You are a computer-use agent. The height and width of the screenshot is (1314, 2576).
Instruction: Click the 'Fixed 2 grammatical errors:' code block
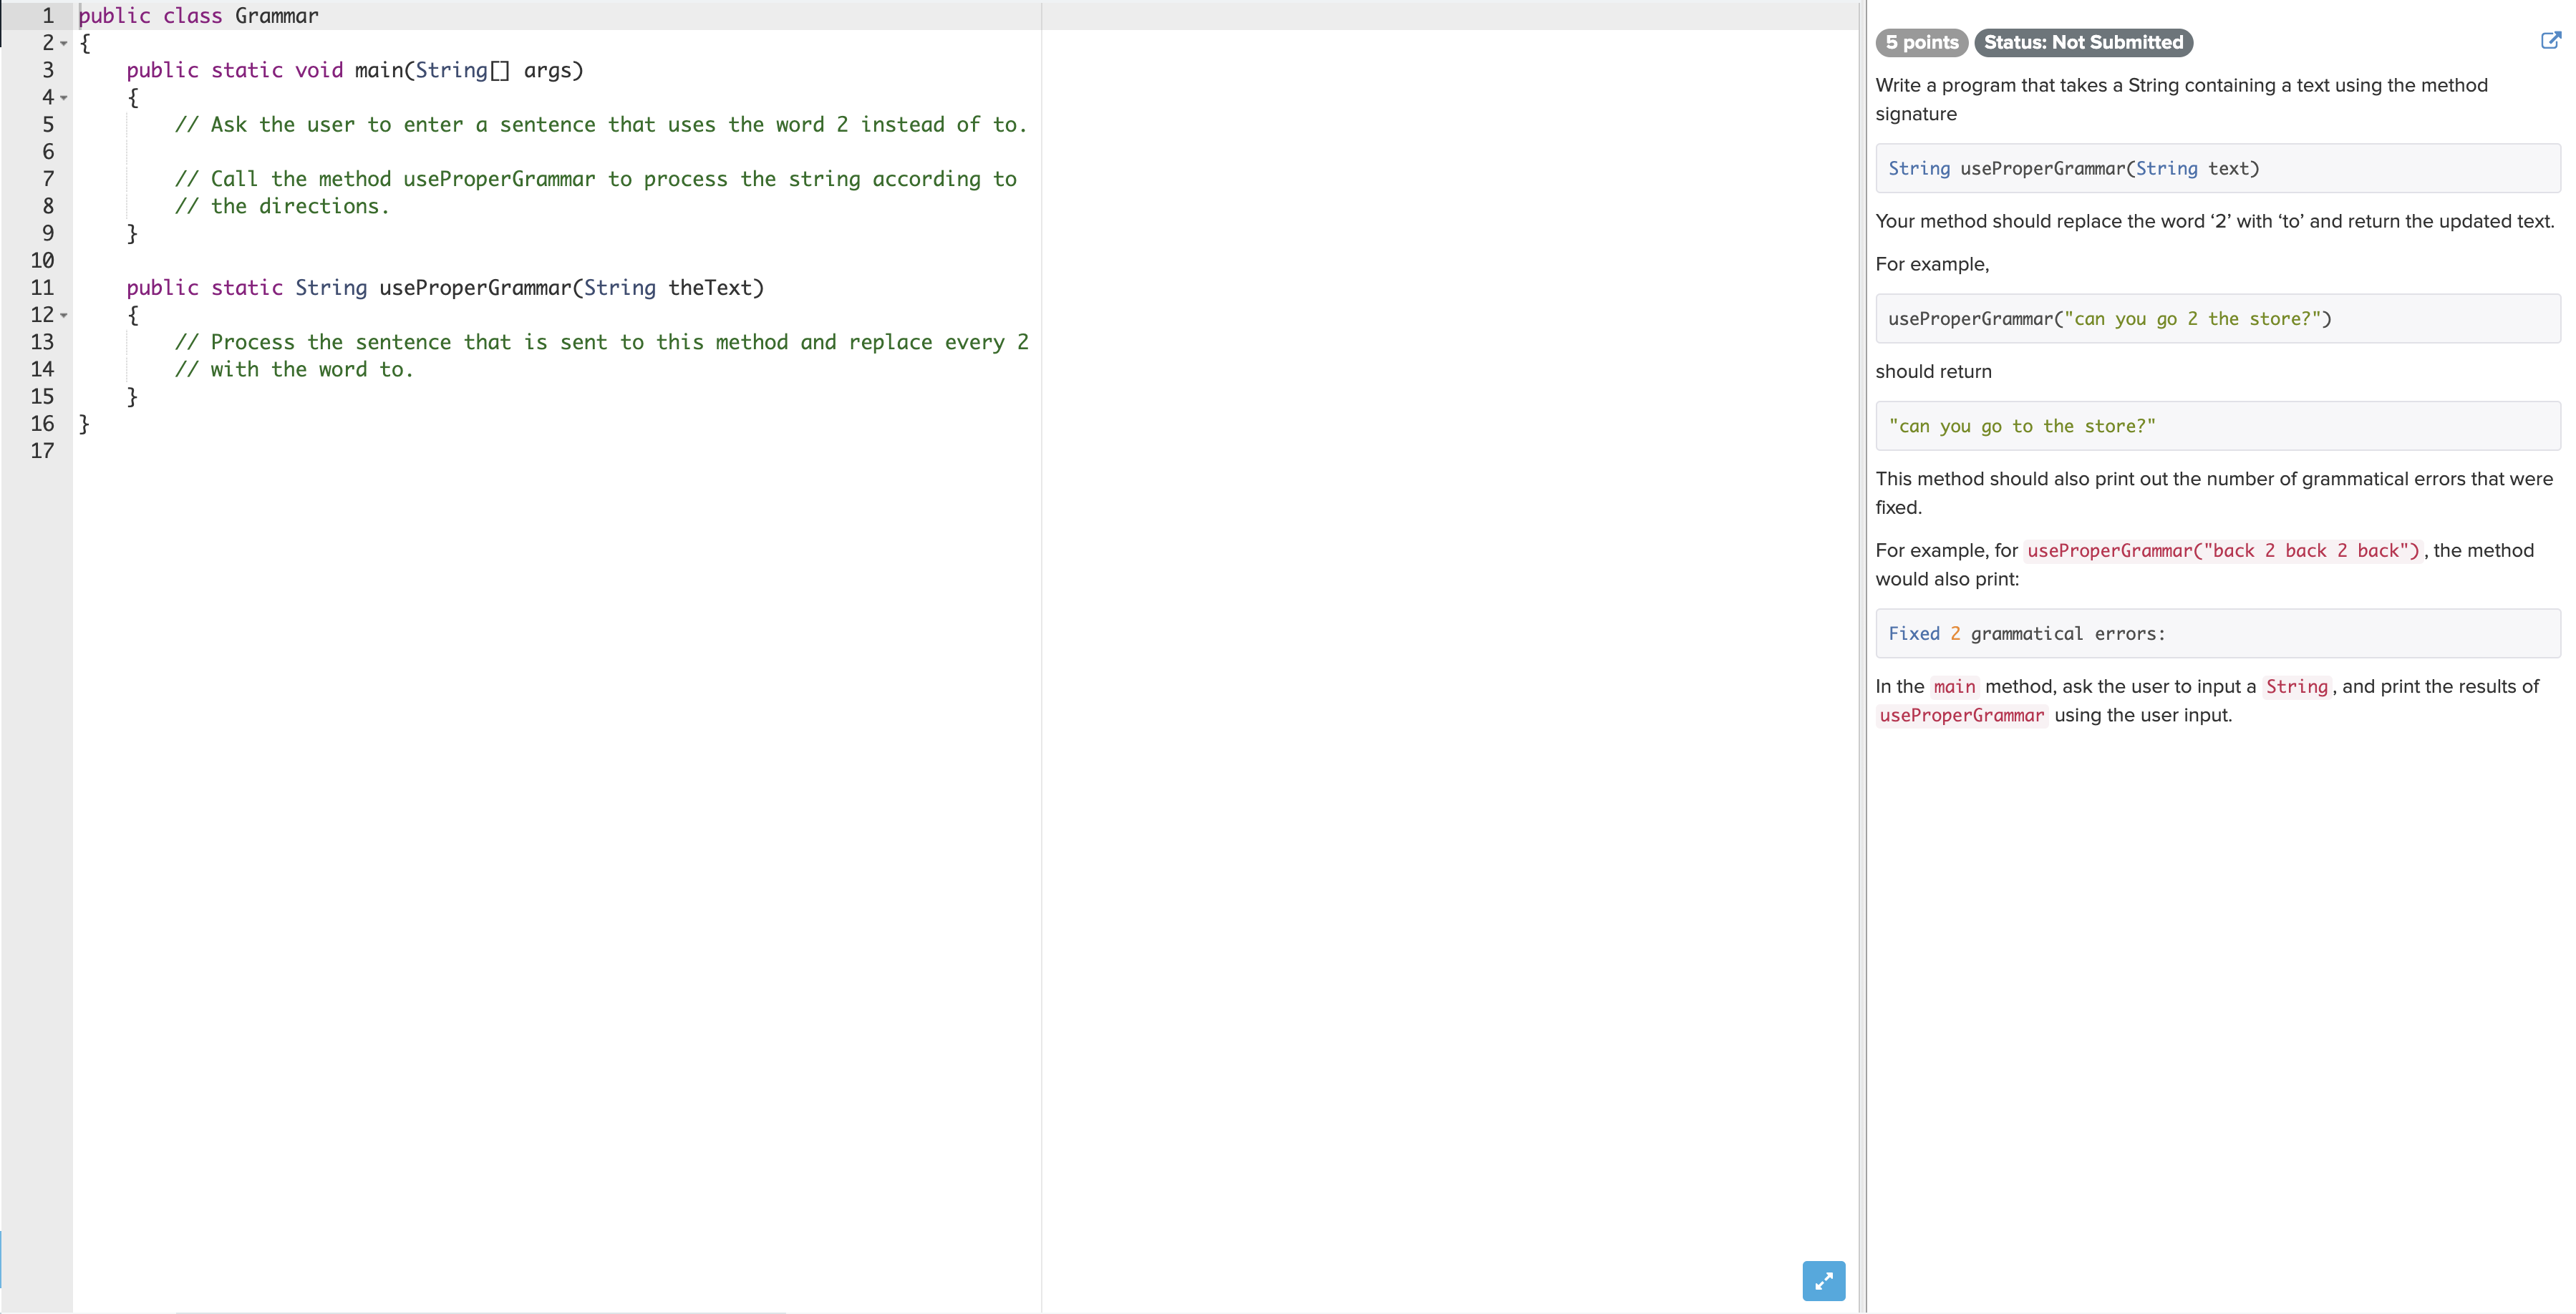(2217, 633)
